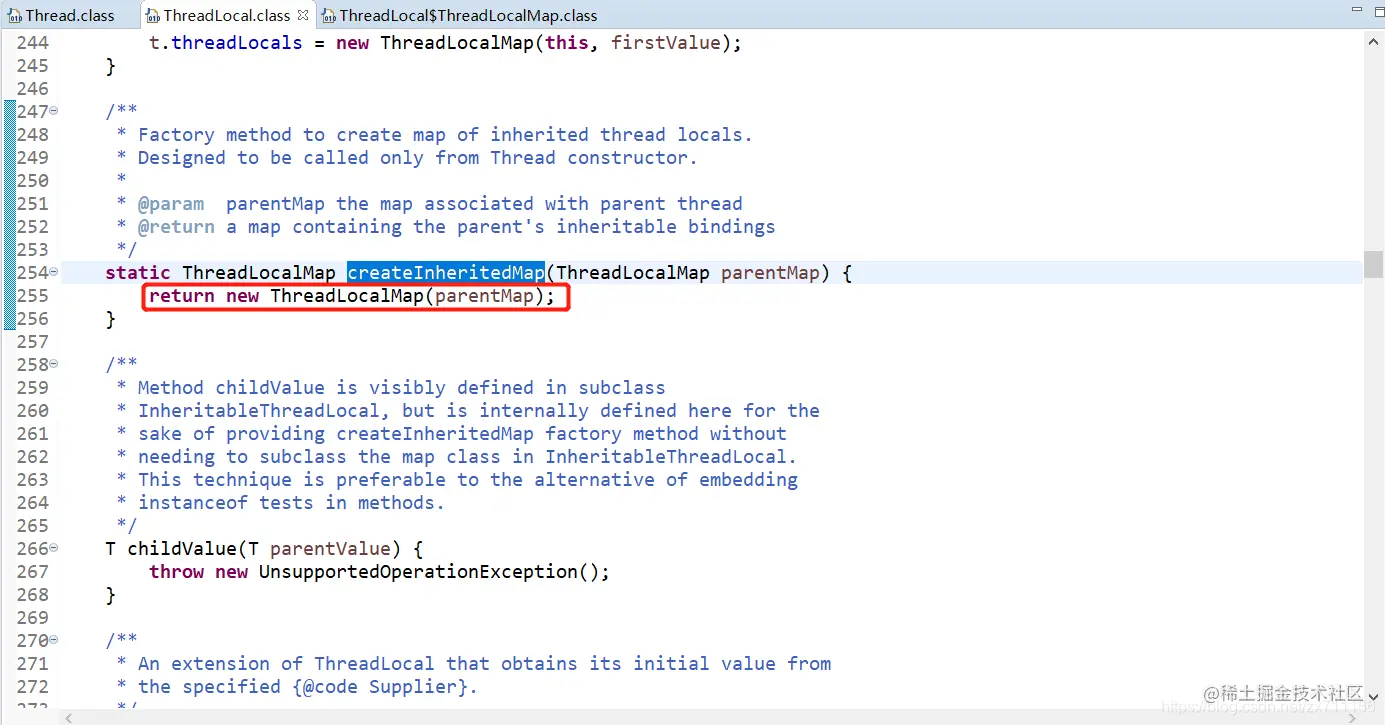The width and height of the screenshot is (1385, 725).
Task: Switch to the Thread.class tab
Action: pyautogui.click(x=70, y=15)
